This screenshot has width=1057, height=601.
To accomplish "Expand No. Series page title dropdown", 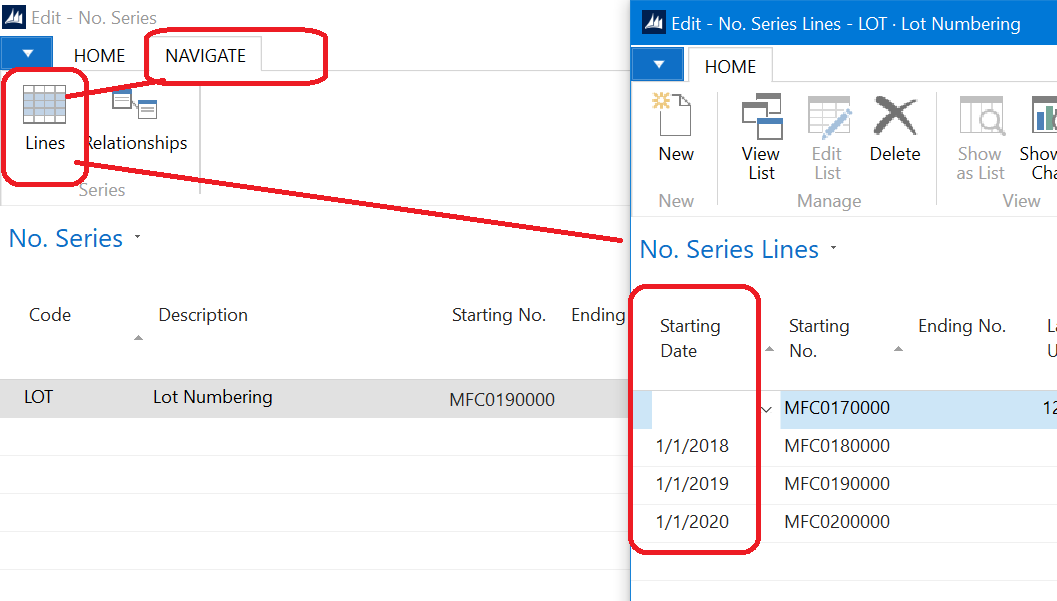I will [x=138, y=237].
